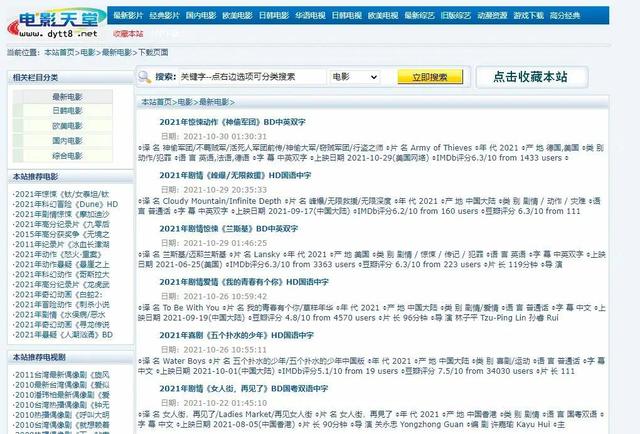Click the date text 2021-10-22 01:45:10

point(225,403)
